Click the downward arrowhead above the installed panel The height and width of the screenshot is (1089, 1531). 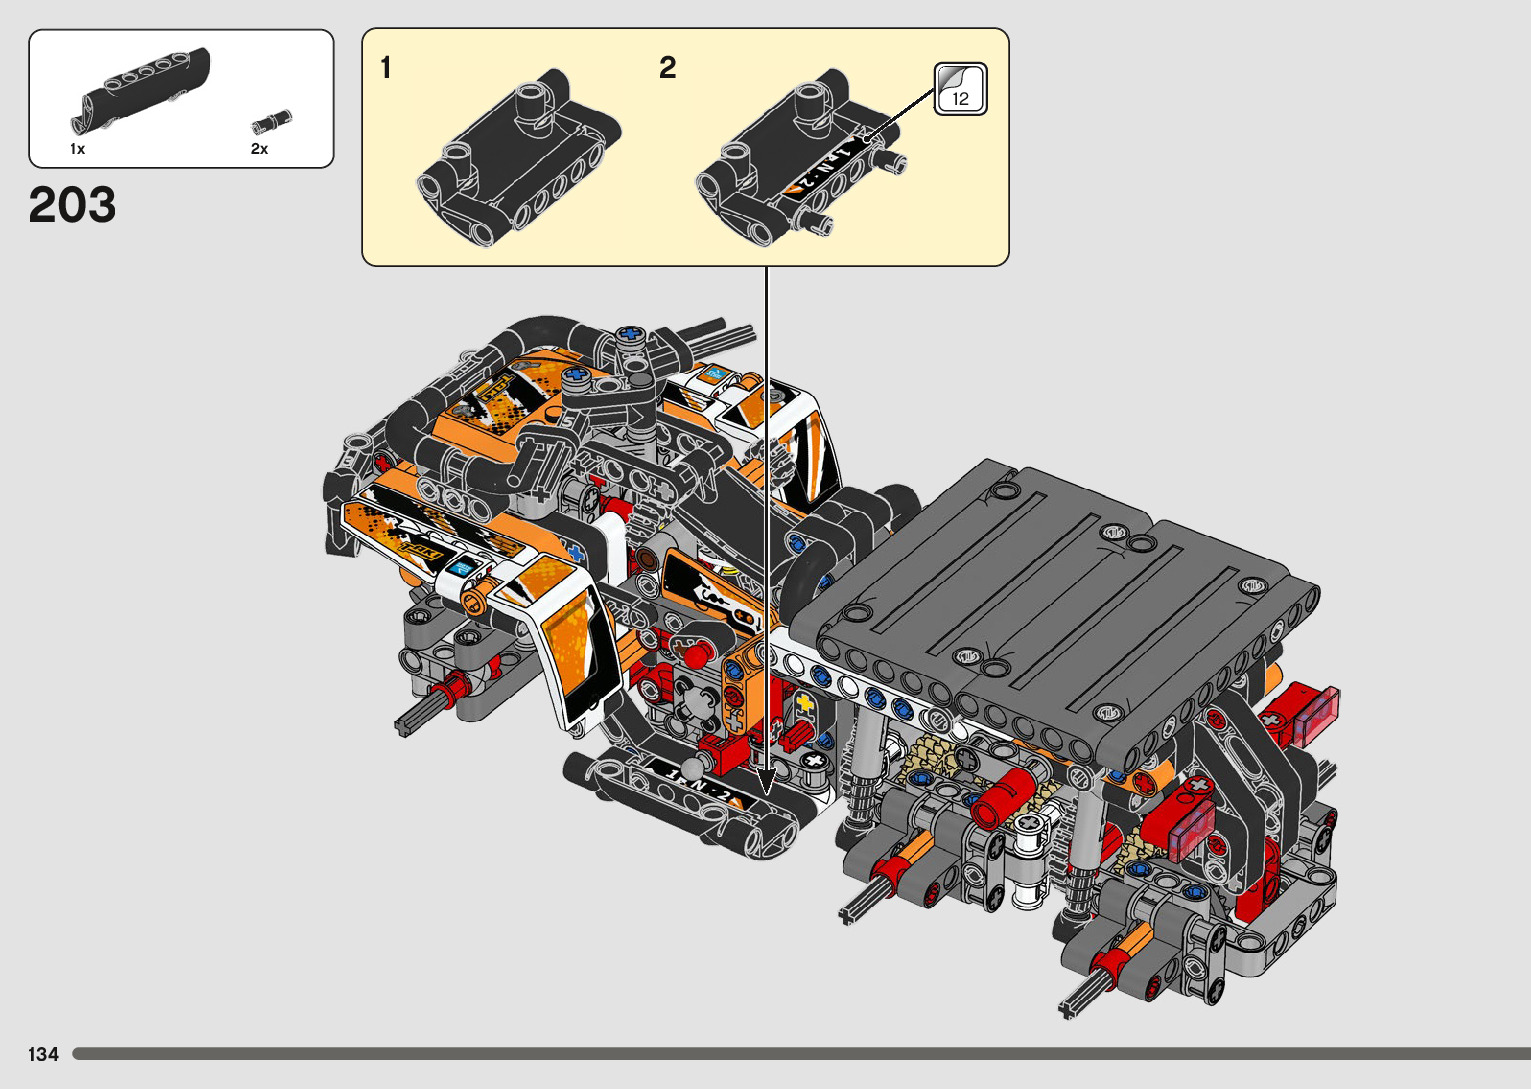[x=766, y=781]
